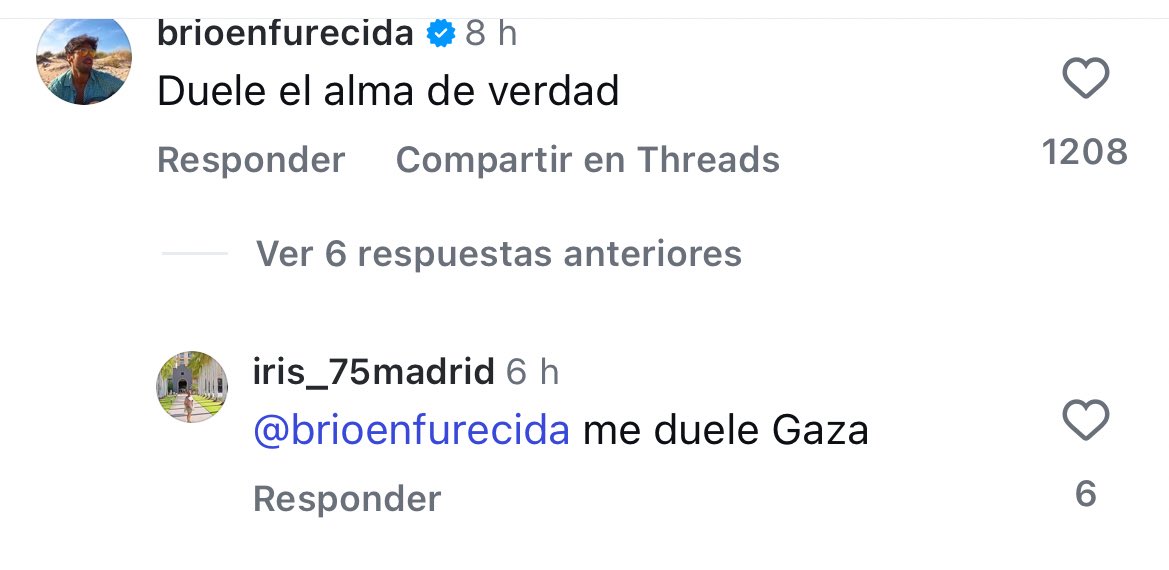View the 1208 likes count
This screenshot has height=570, width=1169.
point(1085,152)
